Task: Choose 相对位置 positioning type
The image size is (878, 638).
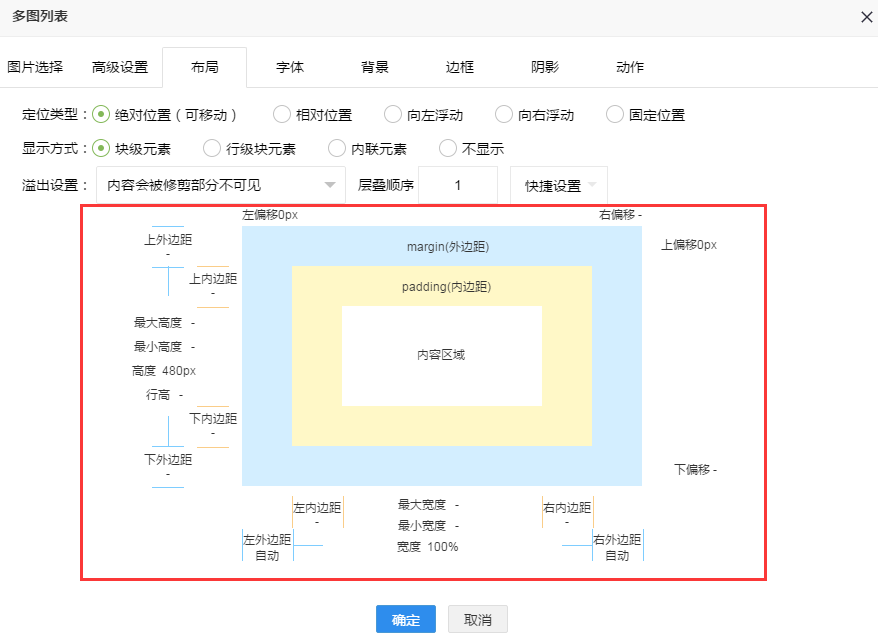Action: pos(282,115)
